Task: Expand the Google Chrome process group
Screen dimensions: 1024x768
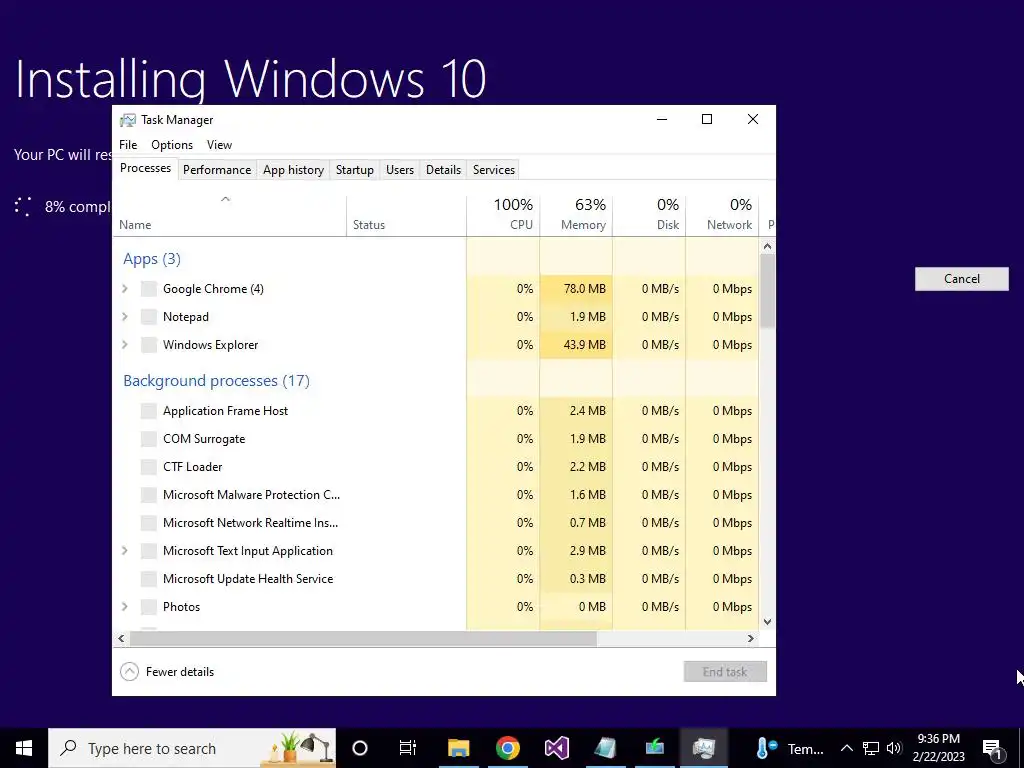Action: point(125,289)
